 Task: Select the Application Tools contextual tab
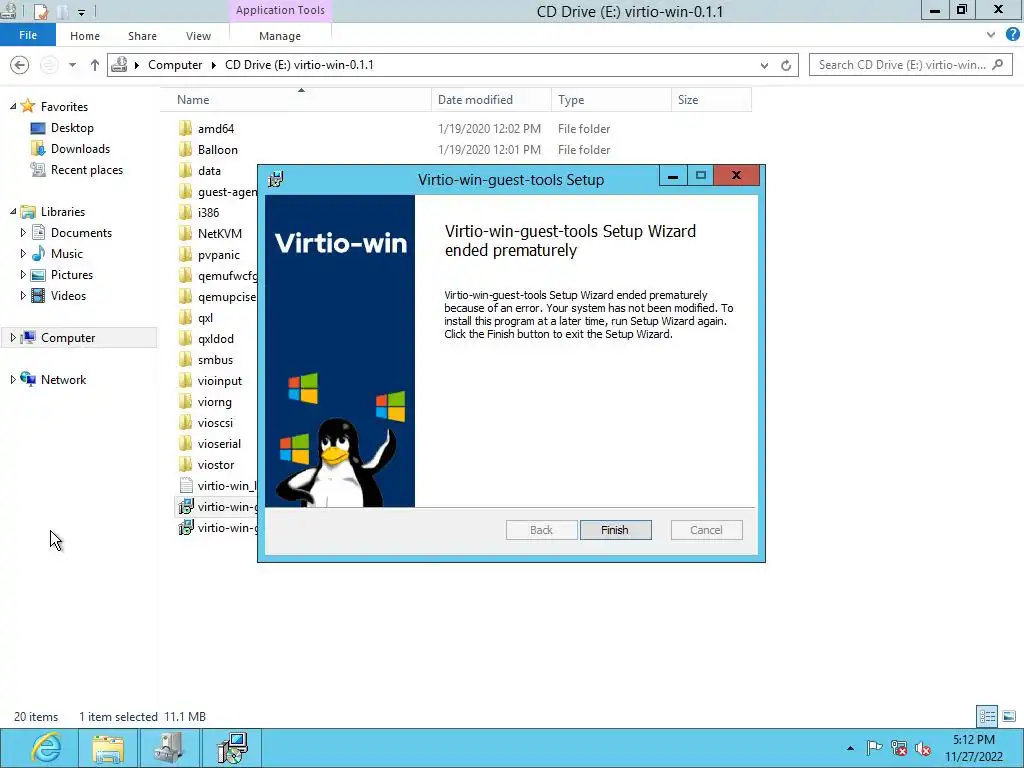pyautogui.click(x=280, y=10)
